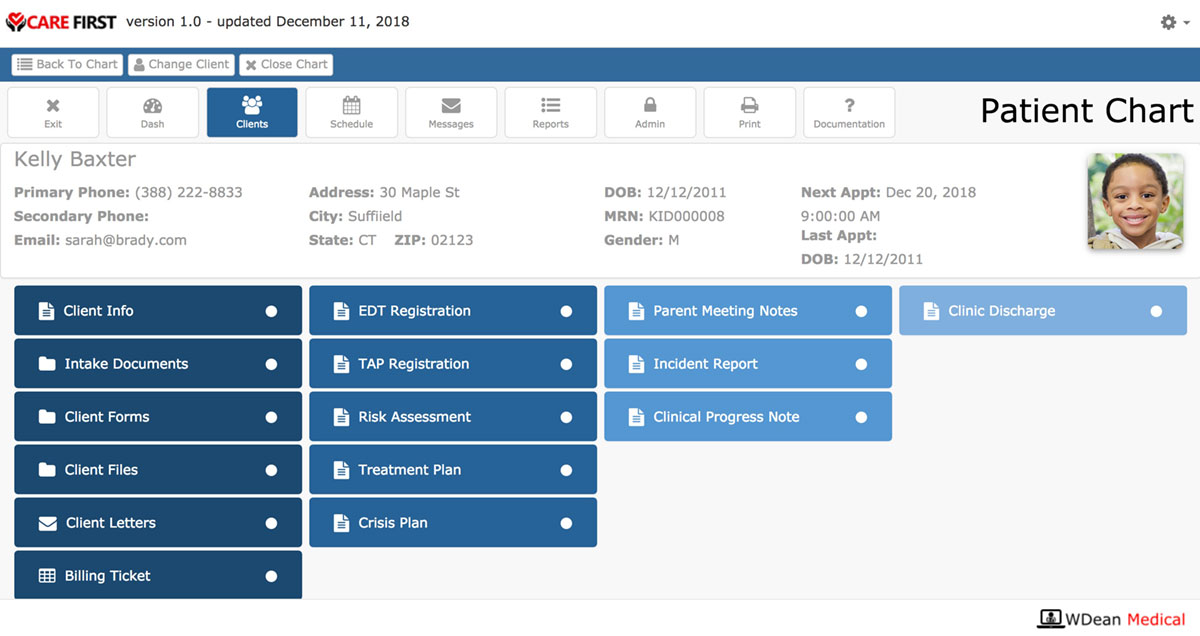Image resolution: width=1200 pixels, height=636 pixels.
Task: Toggle the dot on Risk Assessment
Action: pos(566,417)
